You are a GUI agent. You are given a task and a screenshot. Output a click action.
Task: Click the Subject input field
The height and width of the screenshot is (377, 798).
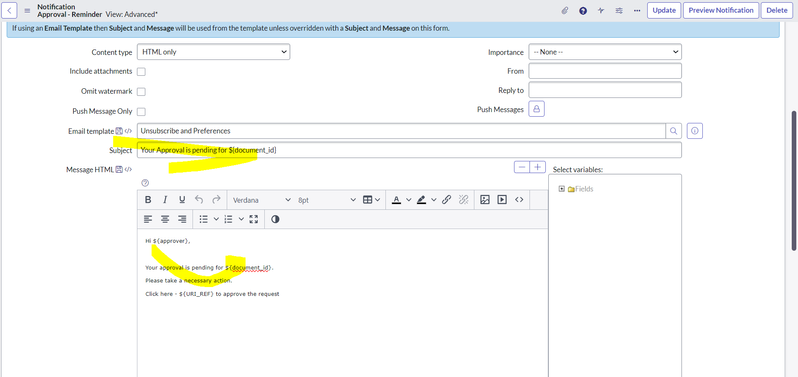409,150
